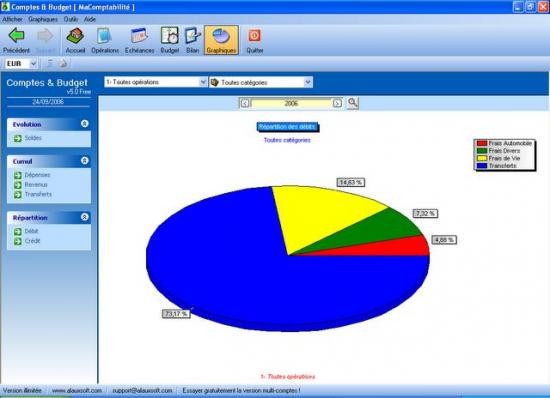Open the Toutes catégories dropdown
Image resolution: width=550 pixels, height=398 pixels.
pos(261,82)
